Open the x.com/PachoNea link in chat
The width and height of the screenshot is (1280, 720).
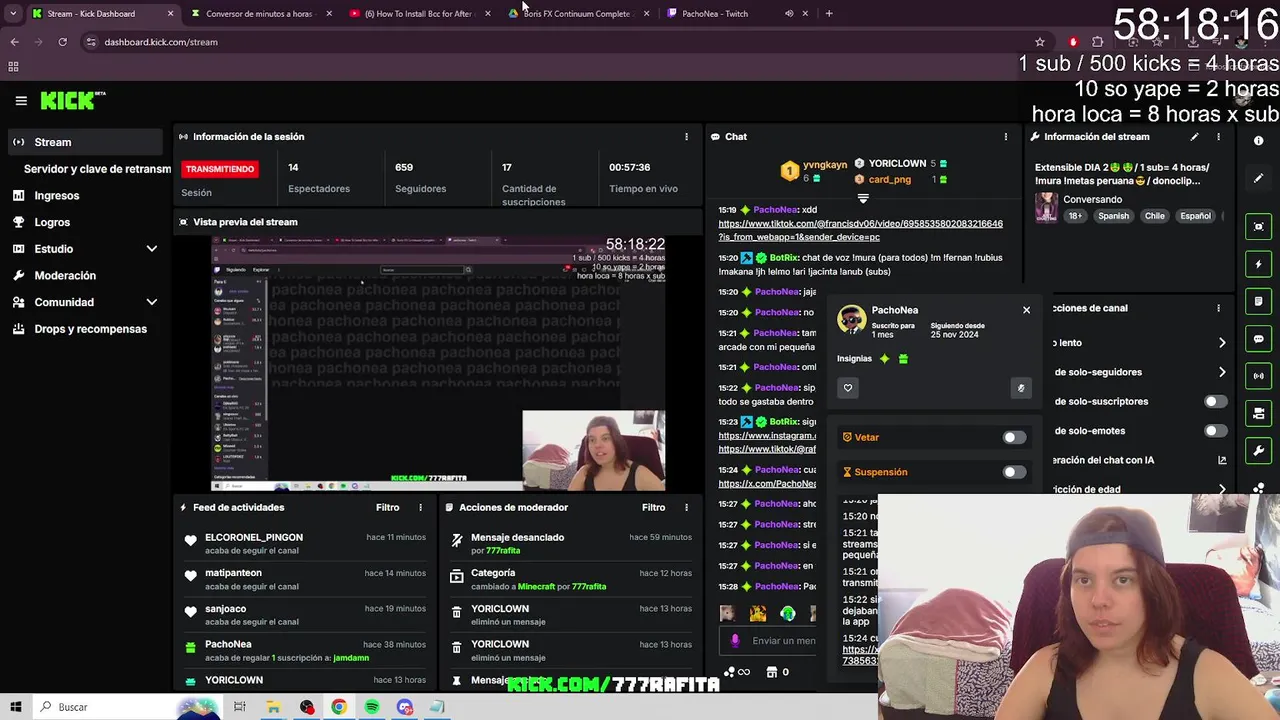coord(767,484)
